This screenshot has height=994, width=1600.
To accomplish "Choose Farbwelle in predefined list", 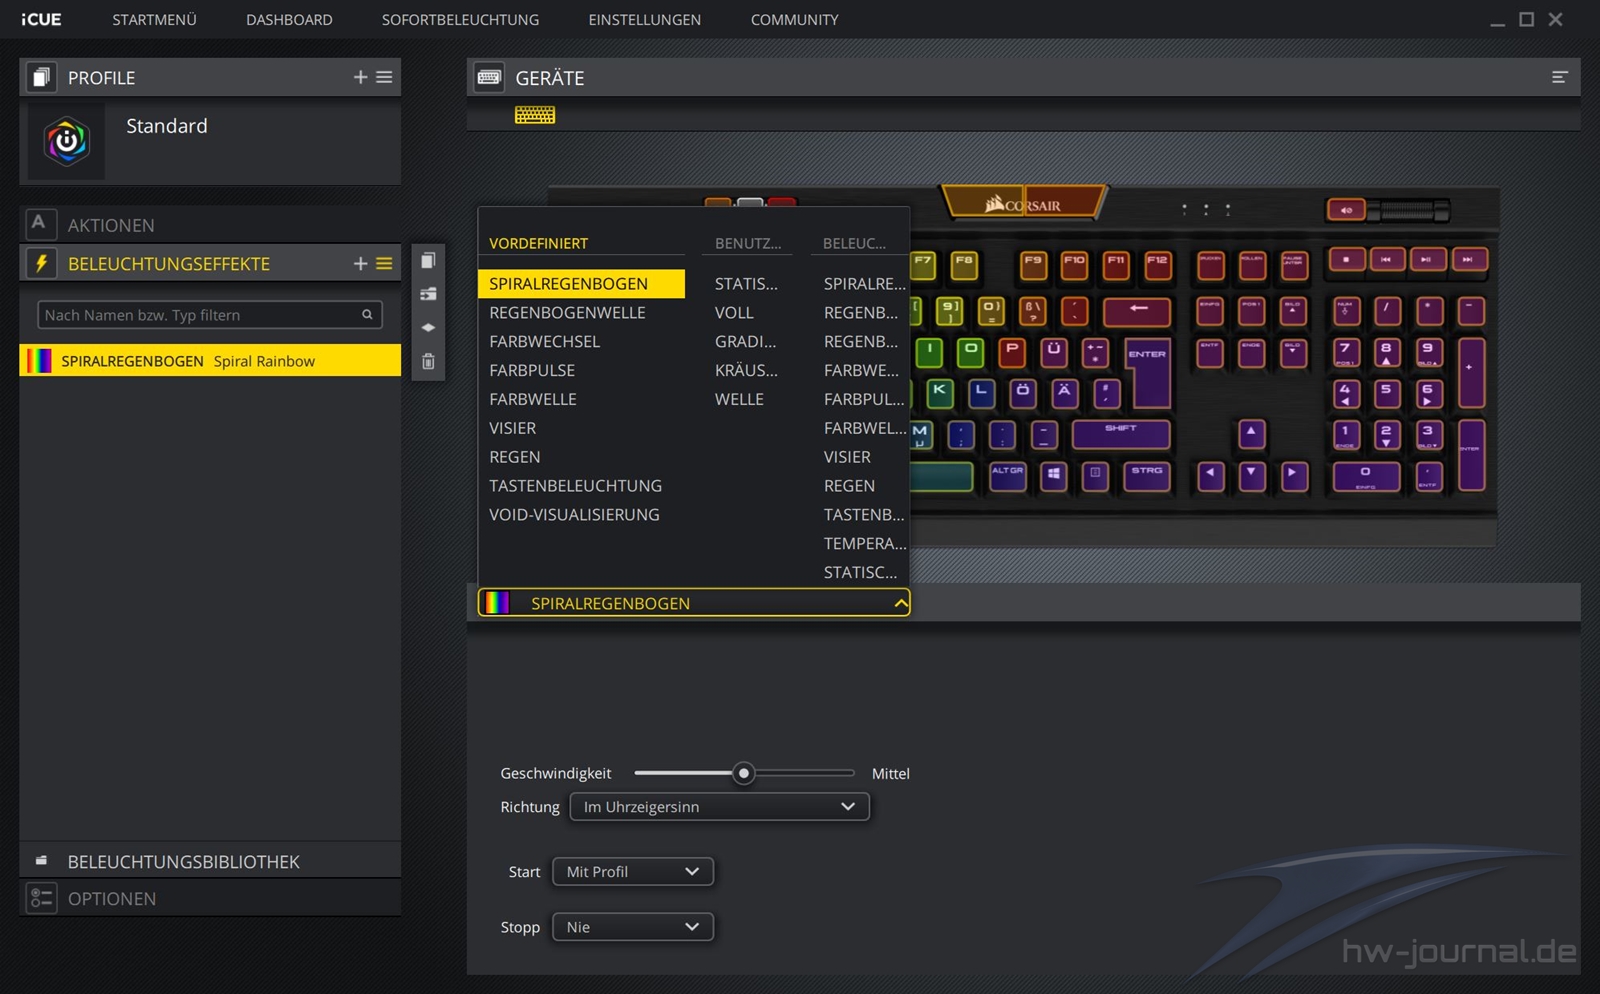I will [532, 399].
